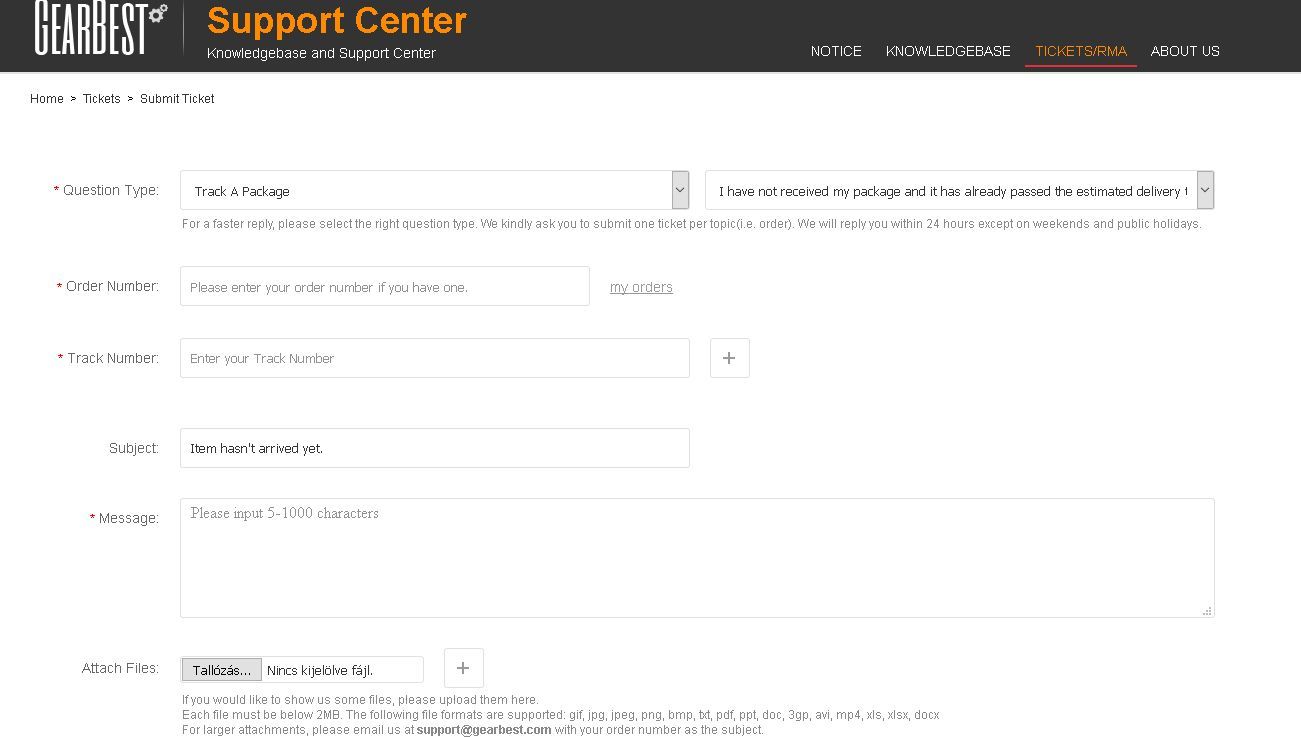Add another attachment with plus icon
Screen dimensions: 1301x737
[x=463, y=668]
